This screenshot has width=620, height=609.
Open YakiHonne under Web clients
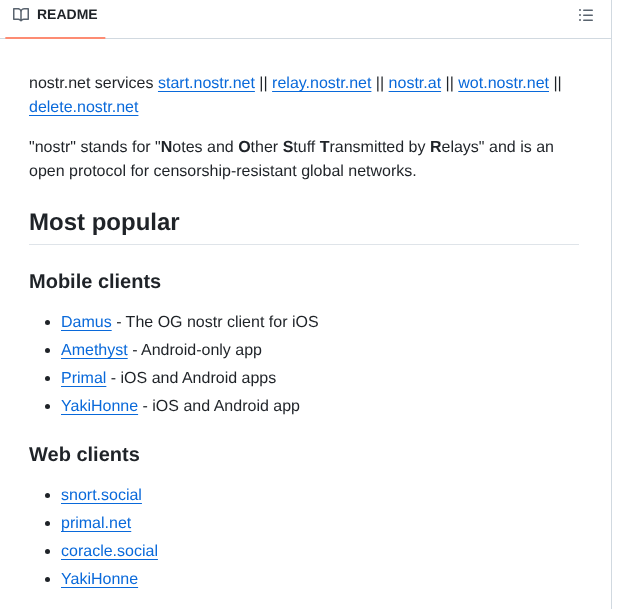[x=99, y=579]
